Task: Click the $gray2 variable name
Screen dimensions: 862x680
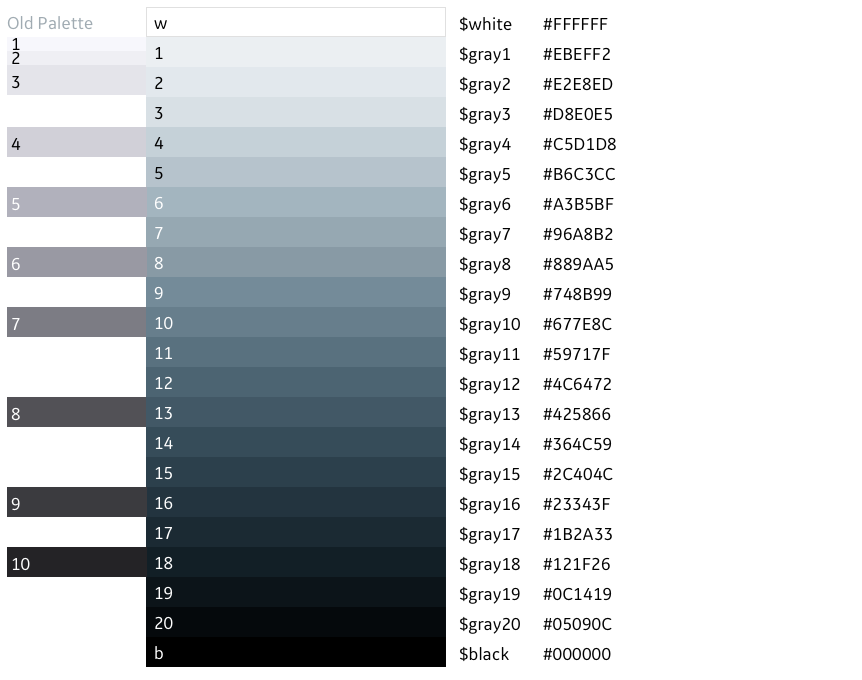Action: pos(485,84)
